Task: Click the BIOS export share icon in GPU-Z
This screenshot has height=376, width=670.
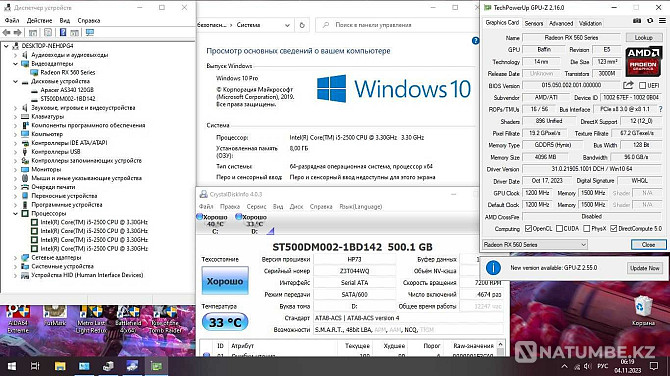Action: click(x=628, y=85)
